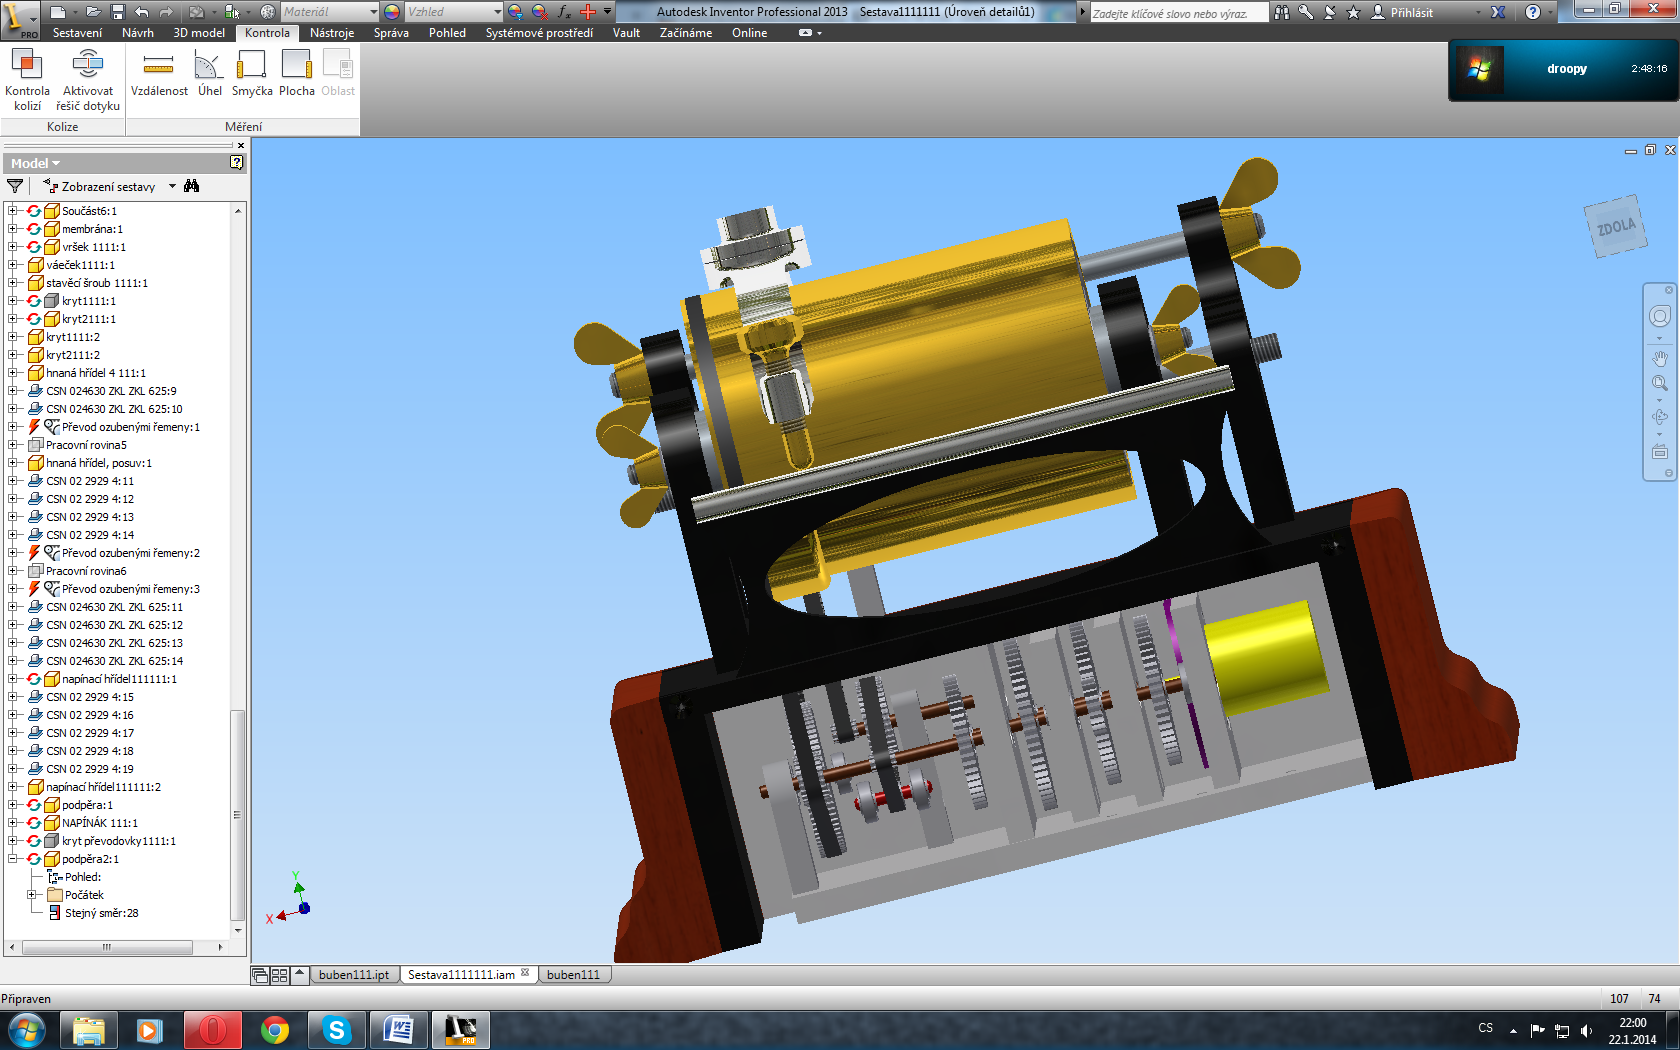Pick the Plocha area measurement tool
The width and height of the screenshot is (1680, 1050).
296,75
